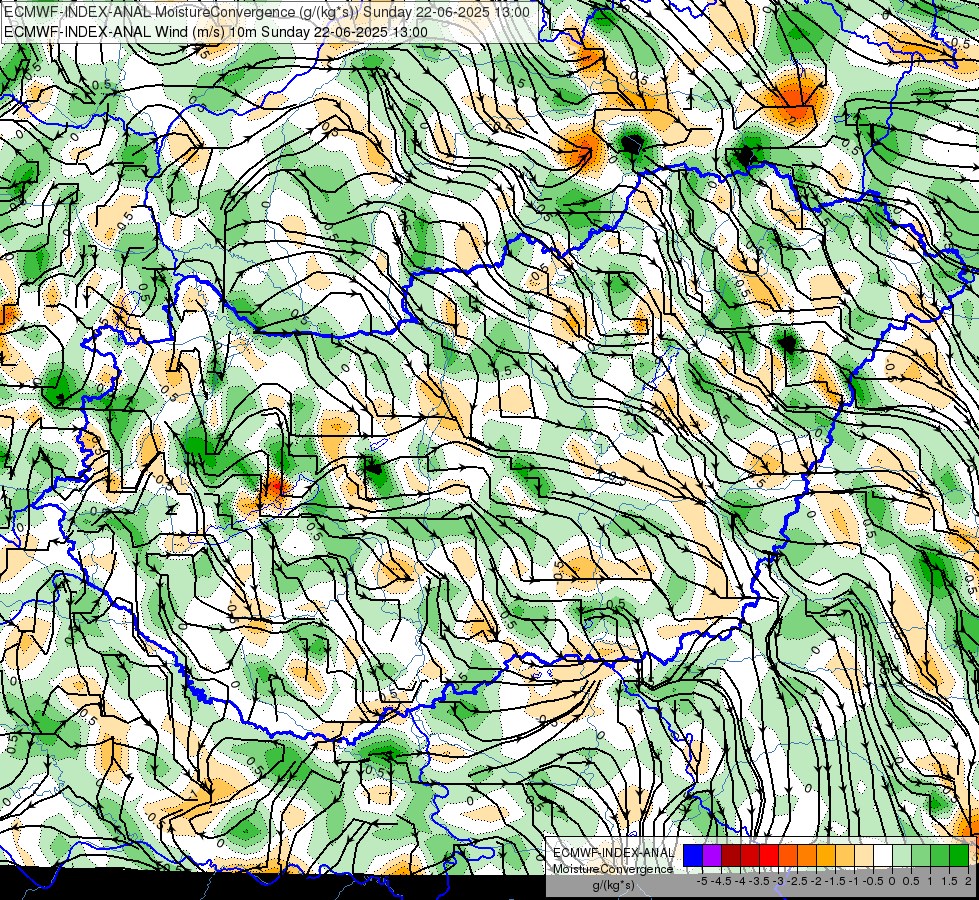
Task: Click the legend tick label -2.5
Action: coord(797,881)
